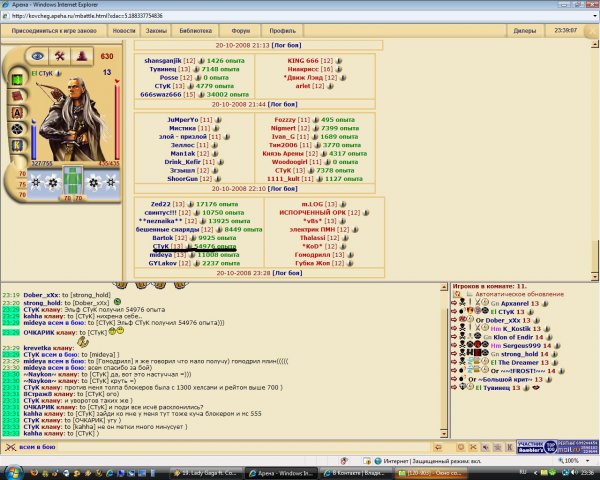Image resolution: width=600 pixels, height=480 pixels.
Task: Open the battle log link dated 20-10-2008 22:10
Action: point(283,189)
